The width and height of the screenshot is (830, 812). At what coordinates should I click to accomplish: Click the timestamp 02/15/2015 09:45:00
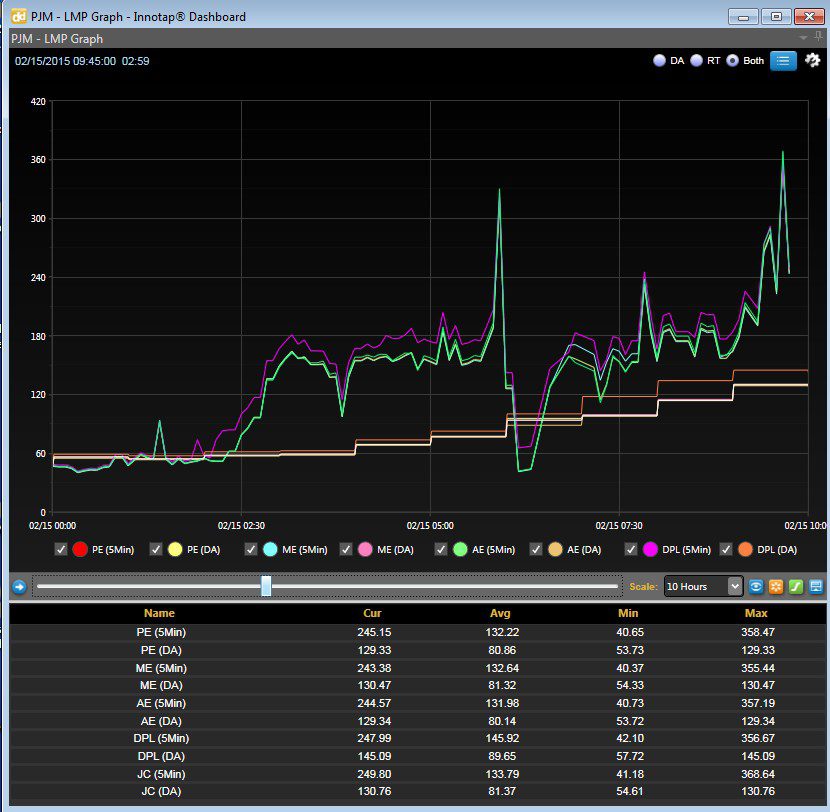65,61
